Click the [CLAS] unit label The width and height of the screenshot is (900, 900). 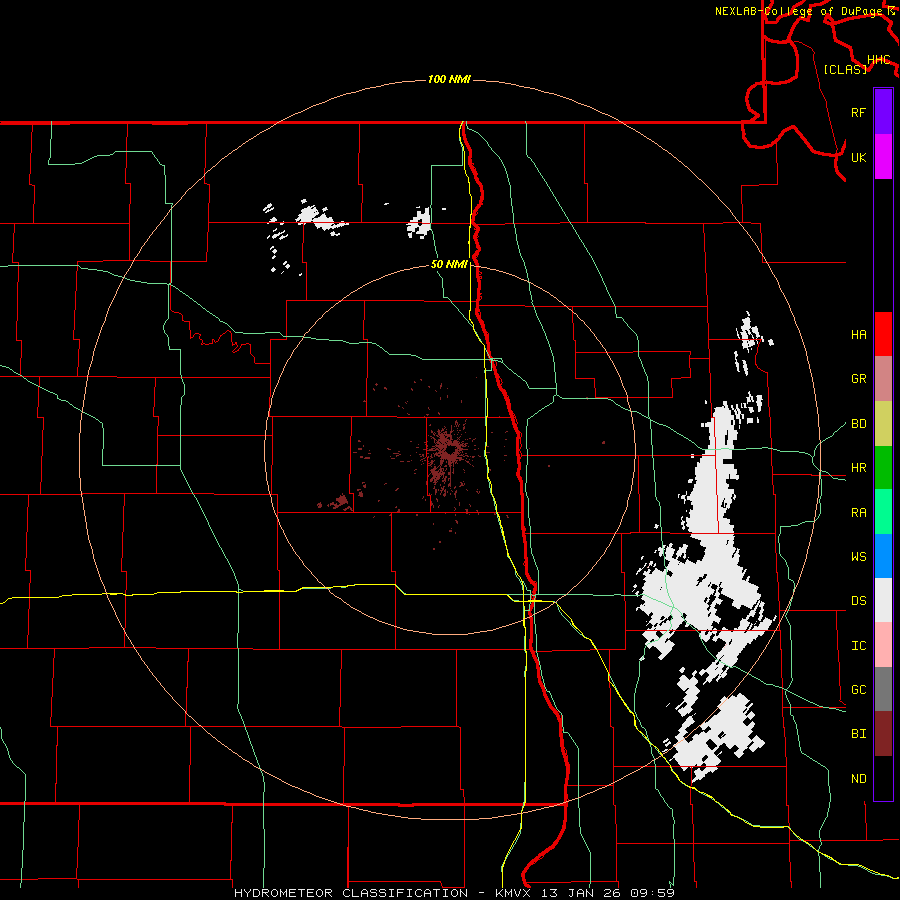(845, 69)
